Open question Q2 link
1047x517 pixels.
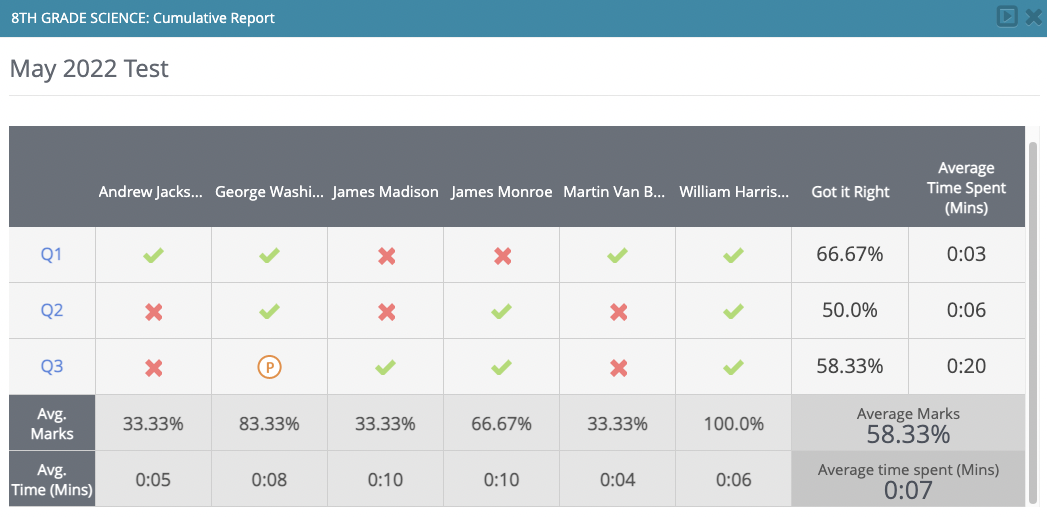(x=52, y=310)
